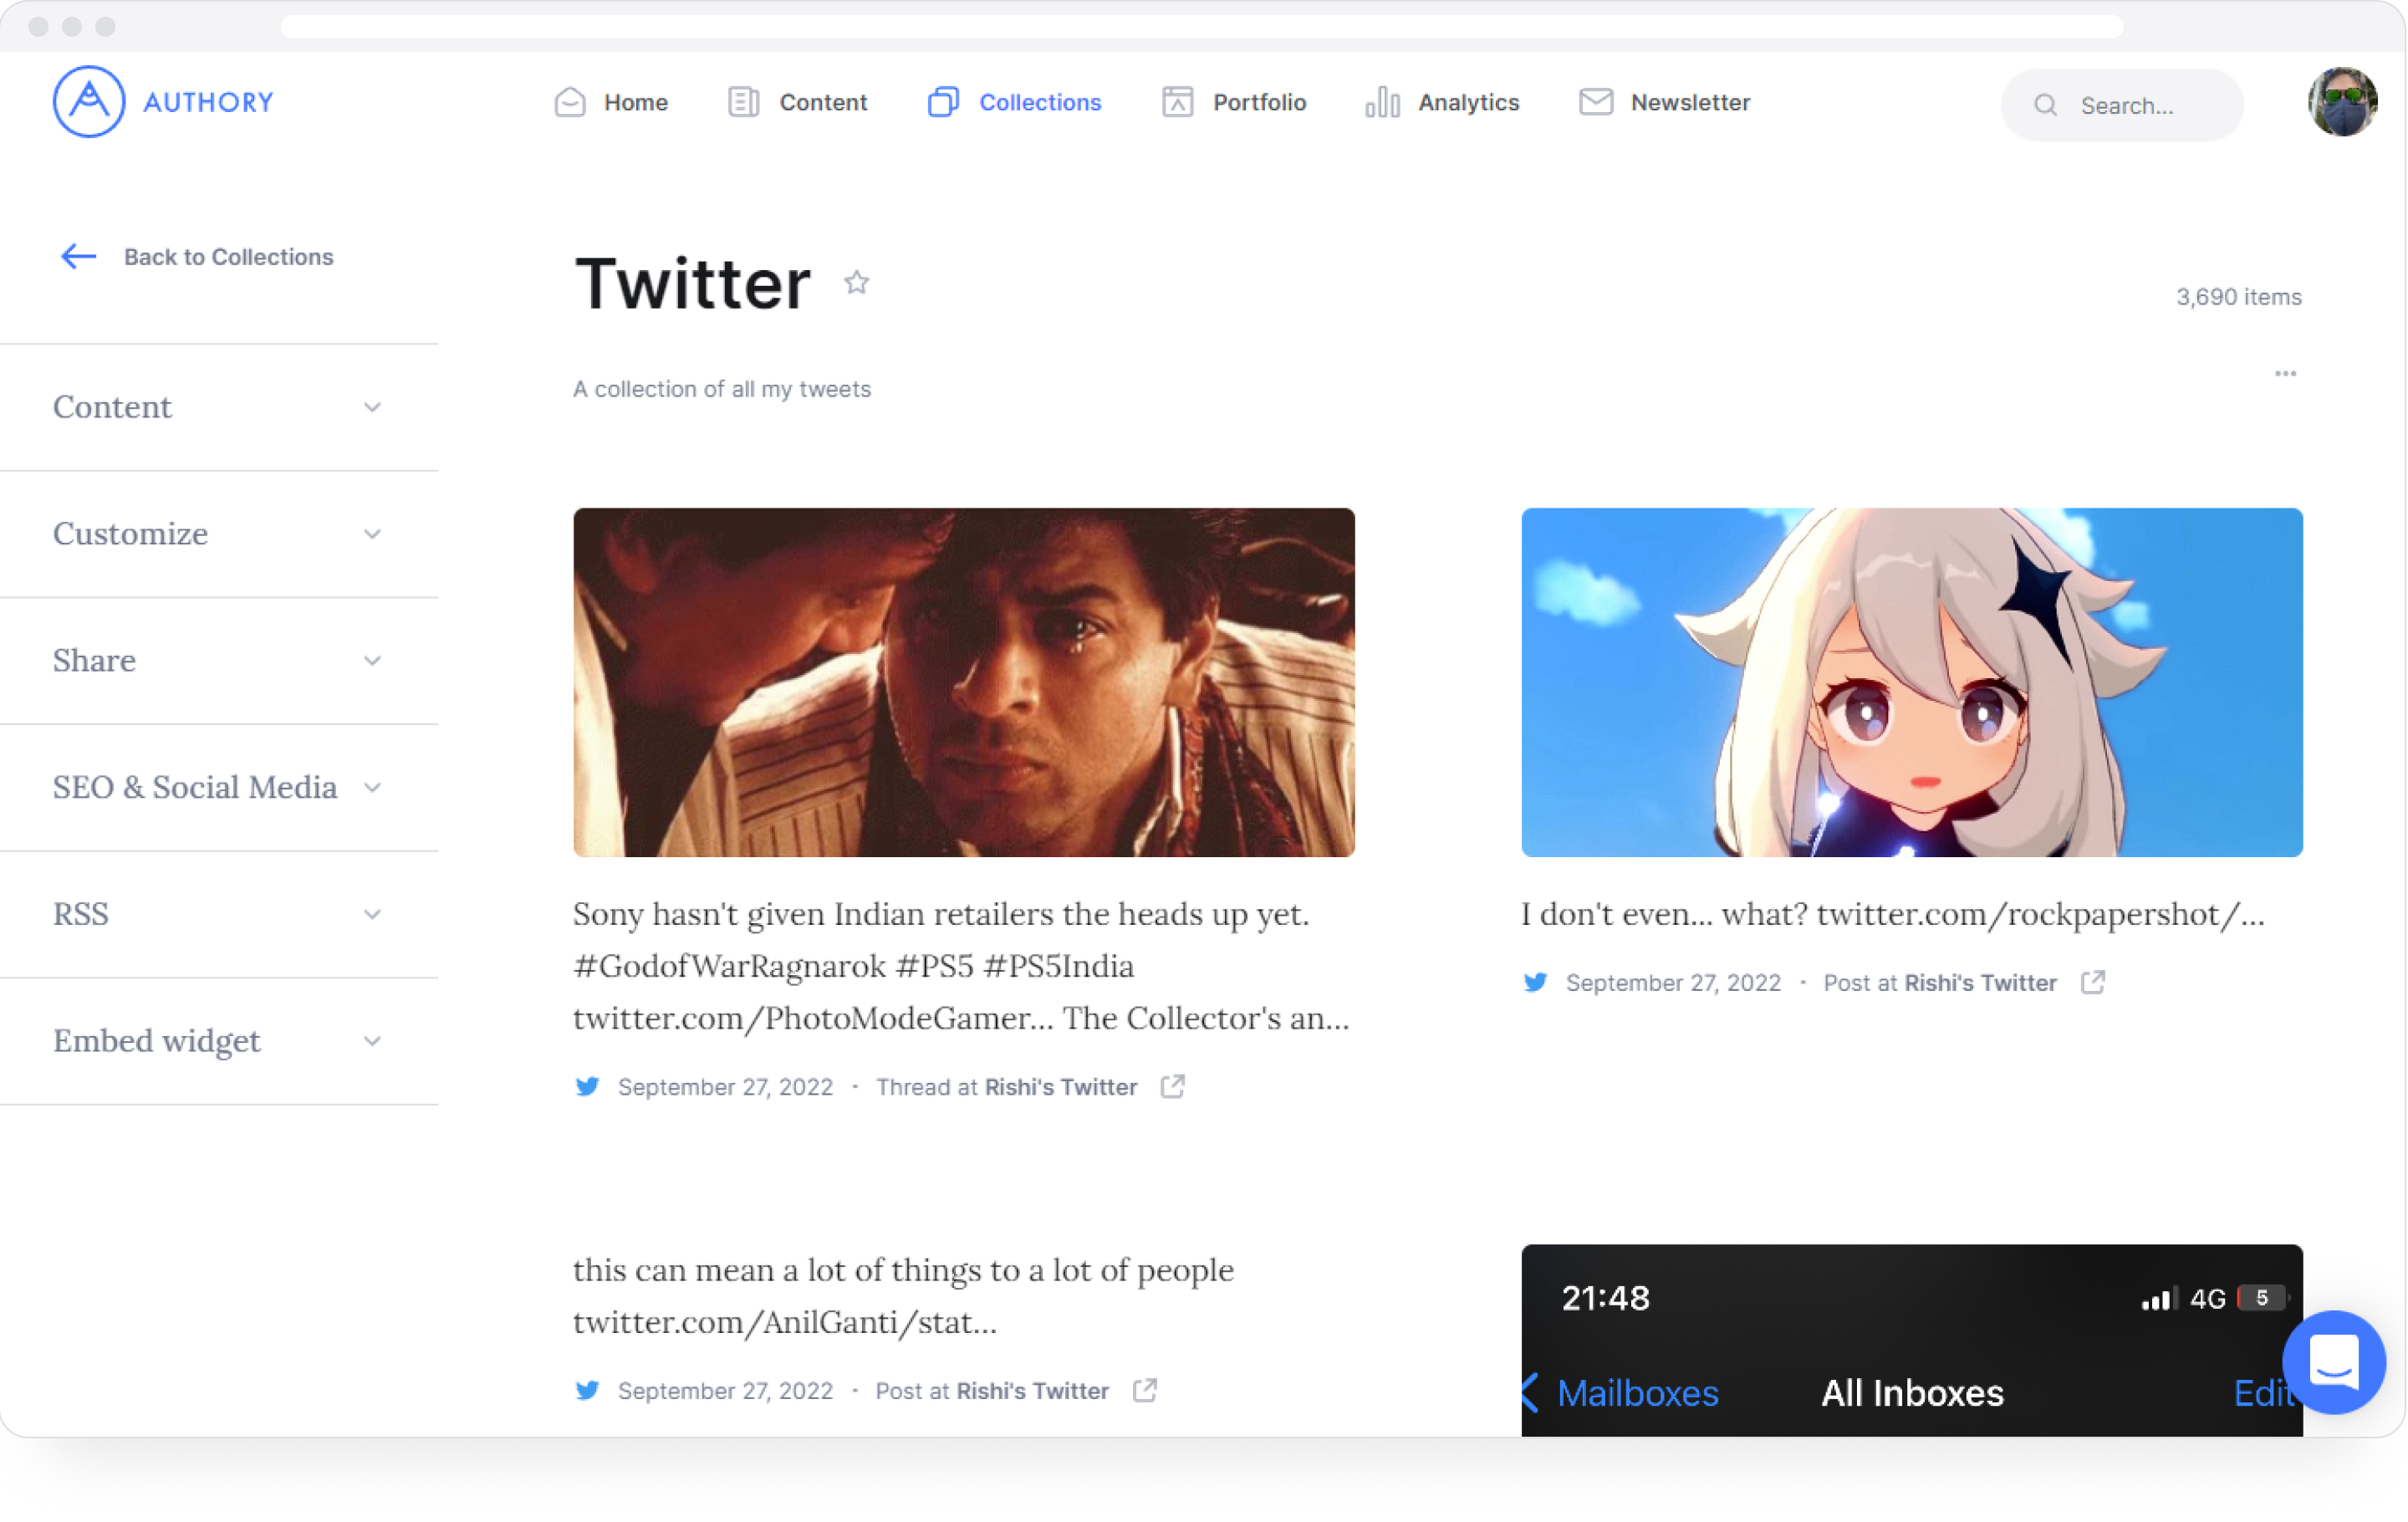Viewport: 2408px width, 1522px height.
Task: Open external link on AnilGanti post
Action: pos(1145,1391)
